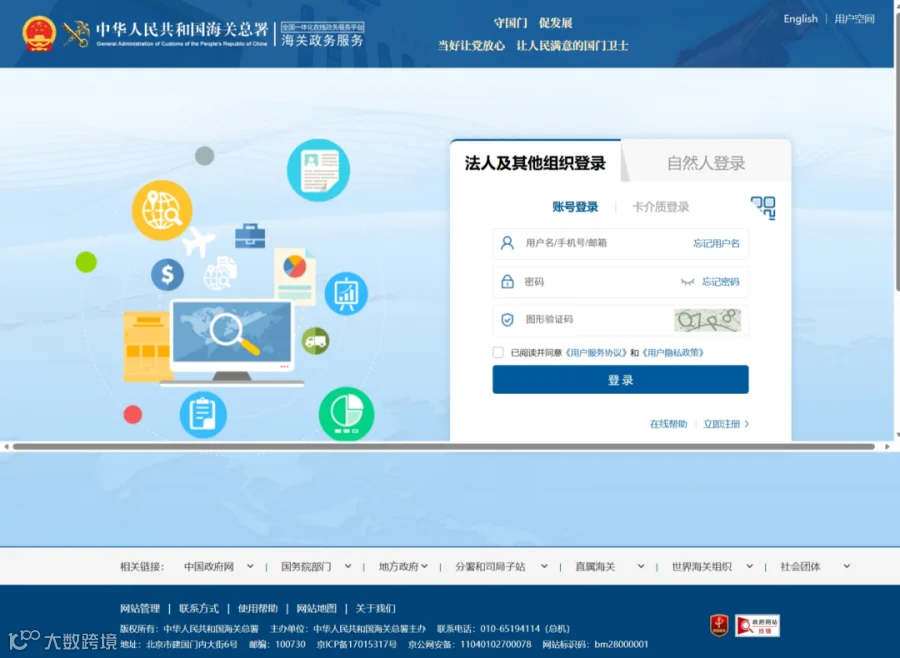Switch to the 卡介质登录 sub-tab
This screenshot has height=658, width=900.
[x=661, y=207]
